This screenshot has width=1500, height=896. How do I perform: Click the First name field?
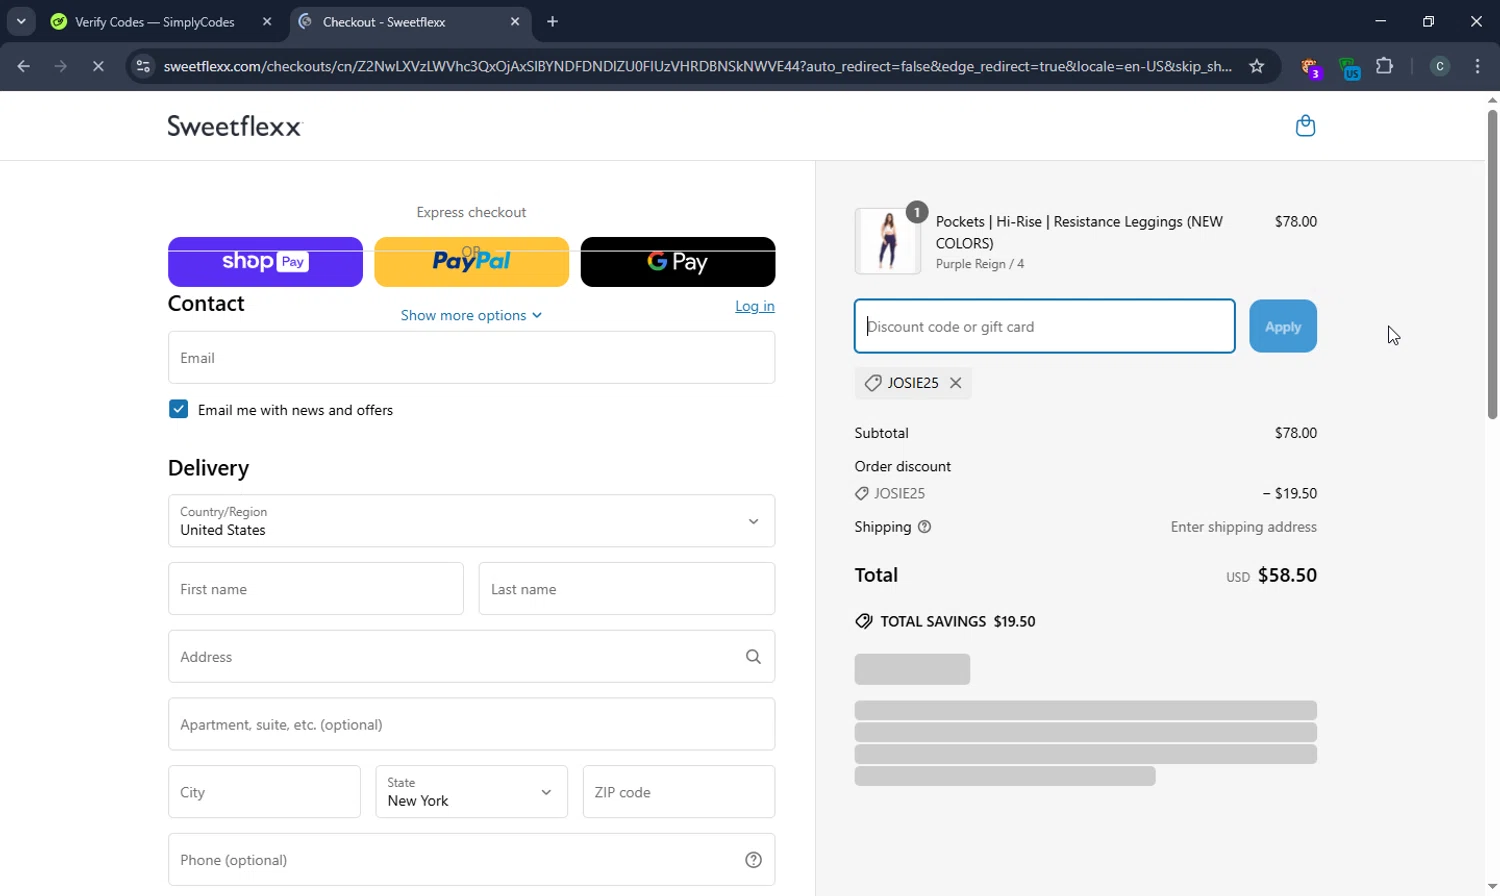click(315, 589)
